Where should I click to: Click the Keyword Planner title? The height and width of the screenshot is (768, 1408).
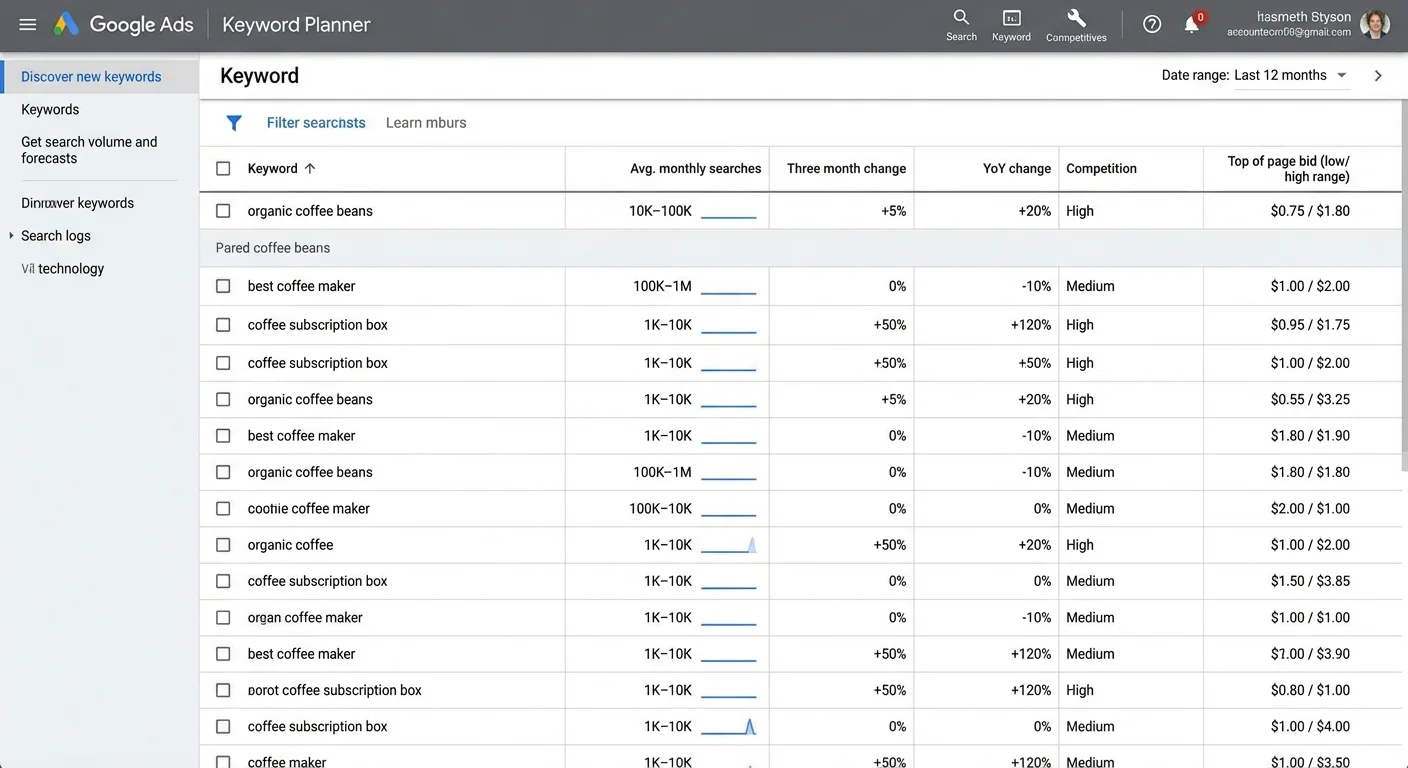pyautogui.click(x=296, y=25)
